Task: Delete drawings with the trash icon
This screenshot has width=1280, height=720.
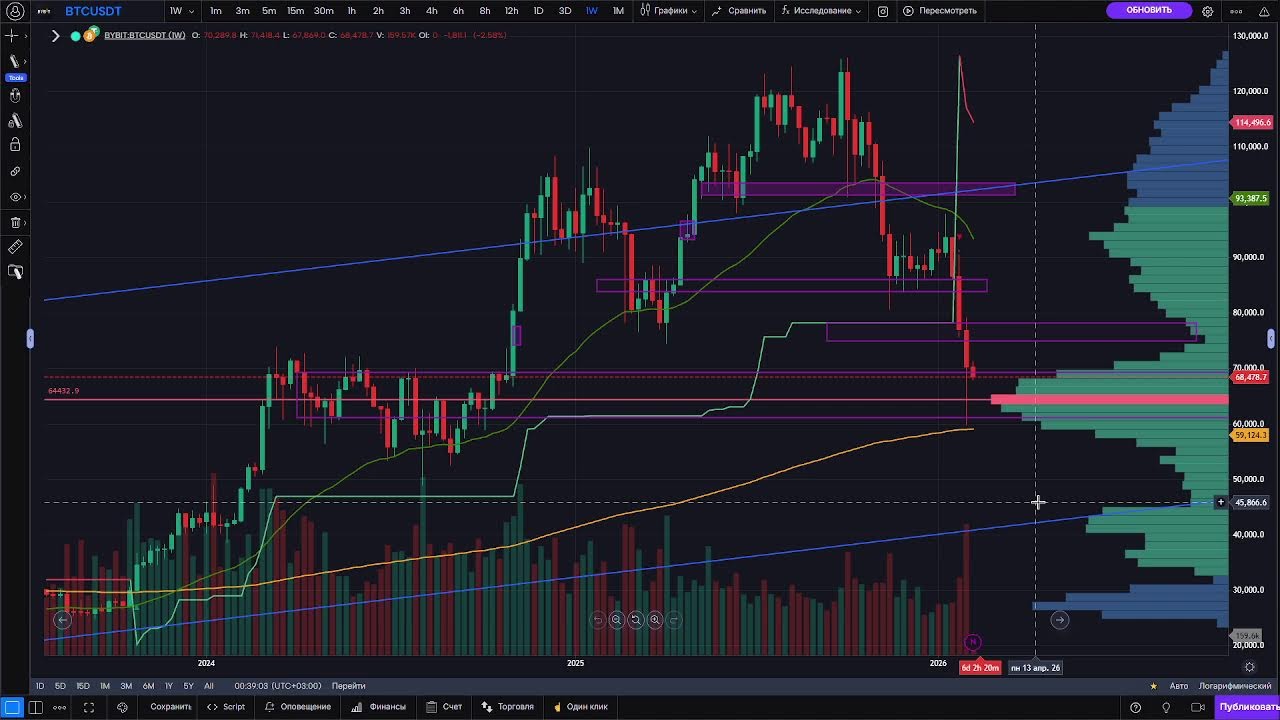Action: (x=15, y=222)
